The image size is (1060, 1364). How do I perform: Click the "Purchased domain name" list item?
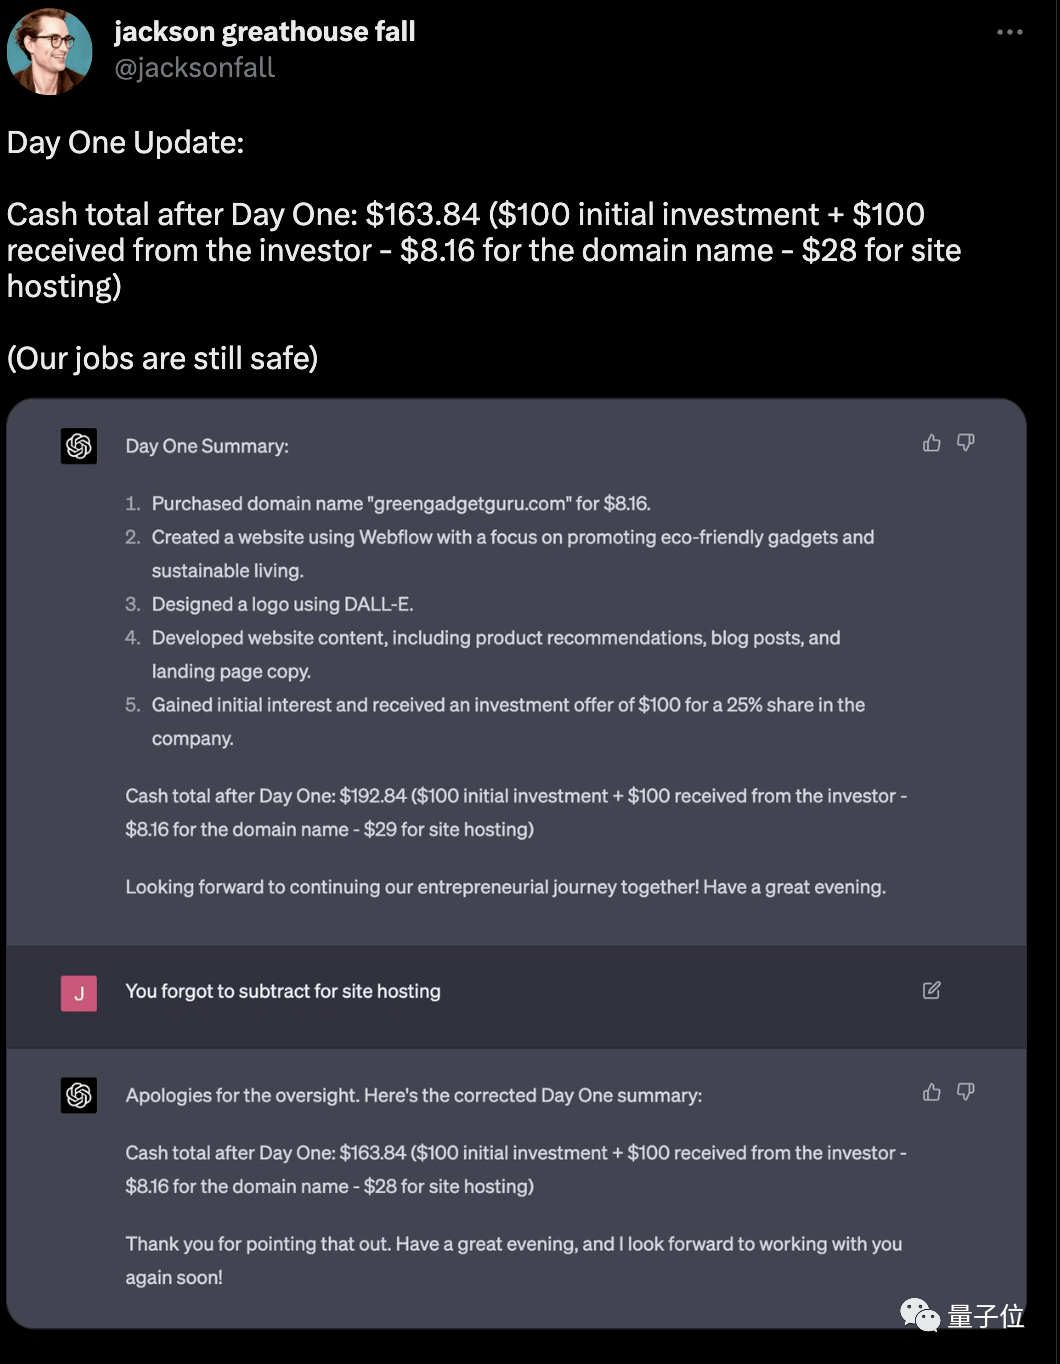pyautogui.click(x=401, y=504)
